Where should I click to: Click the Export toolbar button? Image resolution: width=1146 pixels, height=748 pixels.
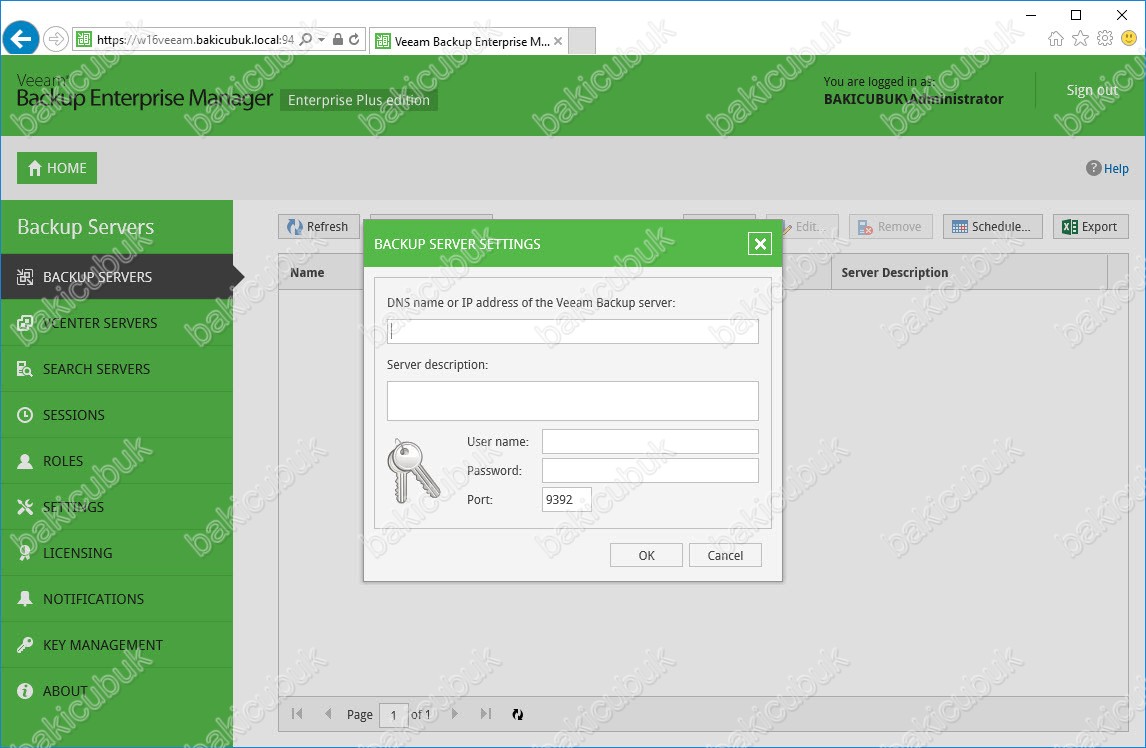click(1090, 227)
